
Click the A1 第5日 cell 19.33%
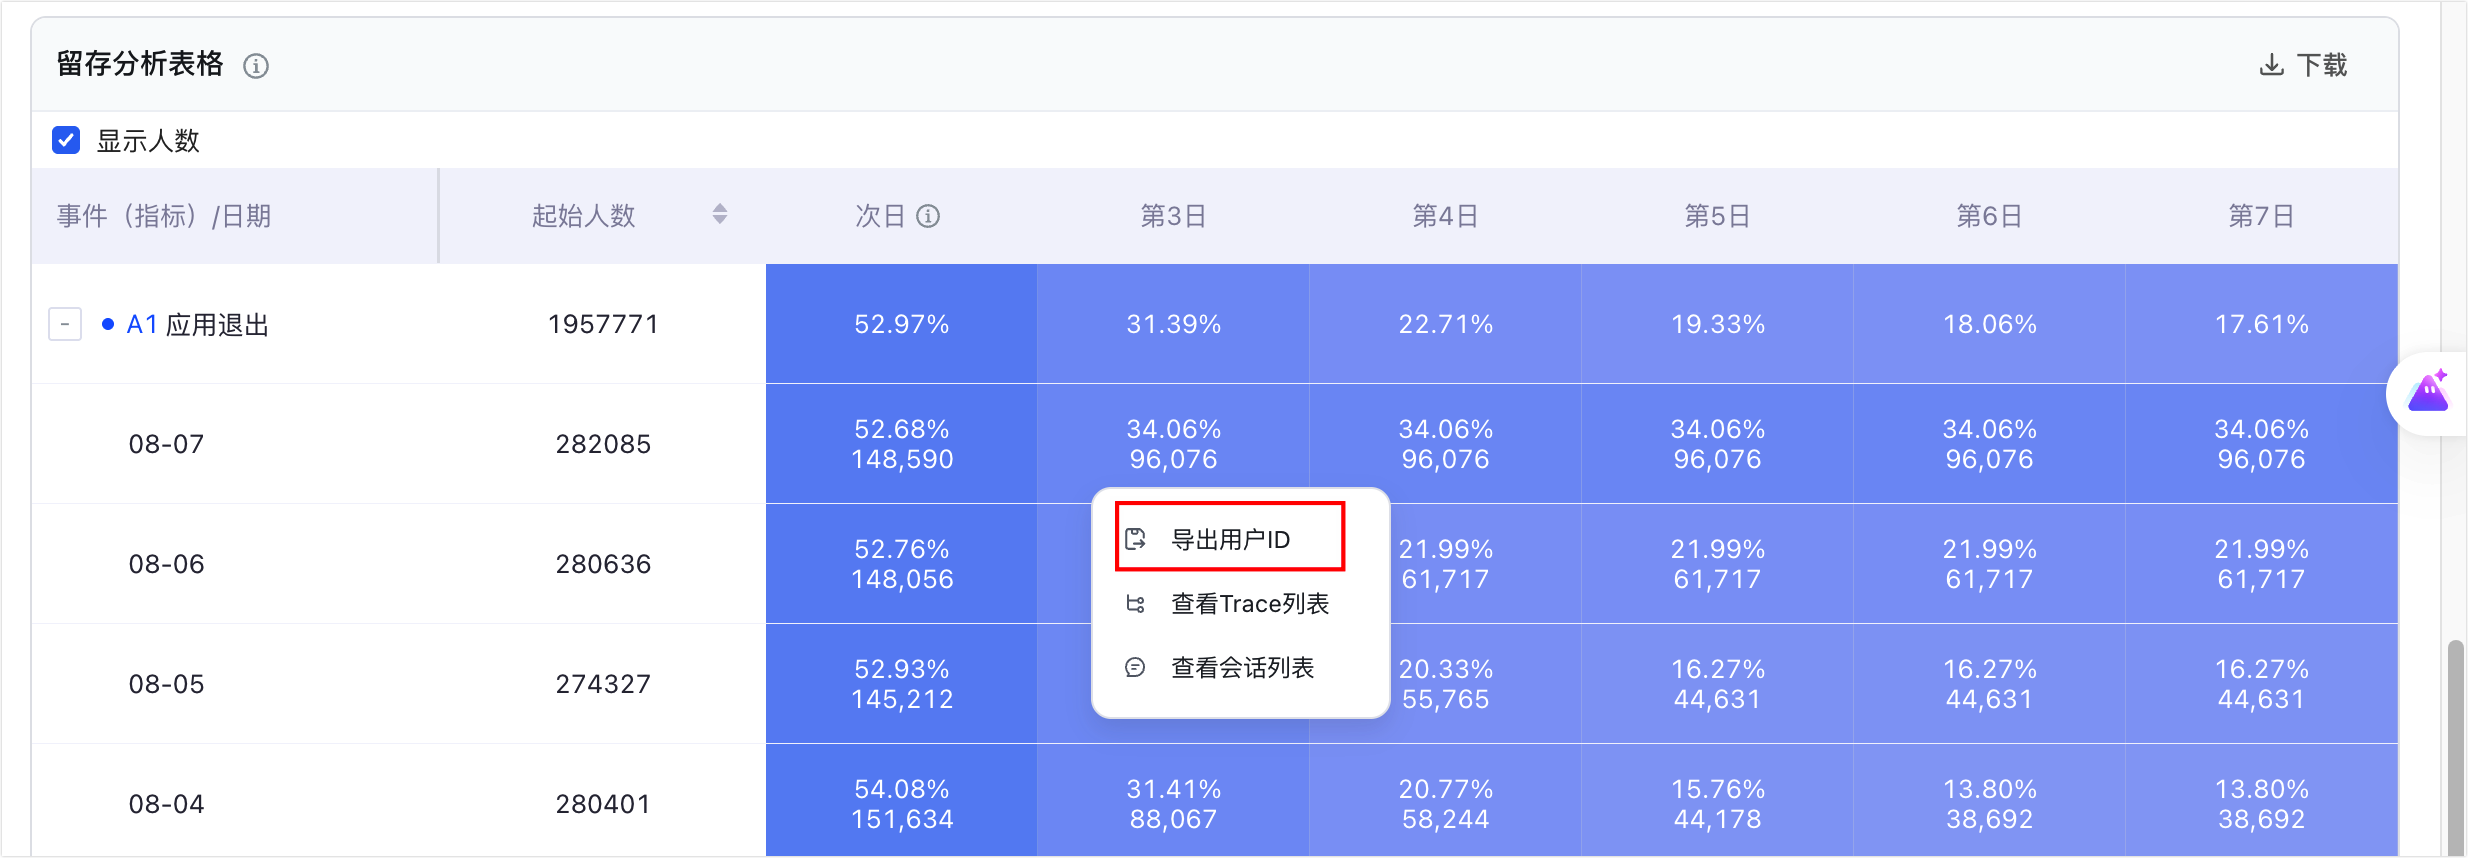tap(1718, 324)
